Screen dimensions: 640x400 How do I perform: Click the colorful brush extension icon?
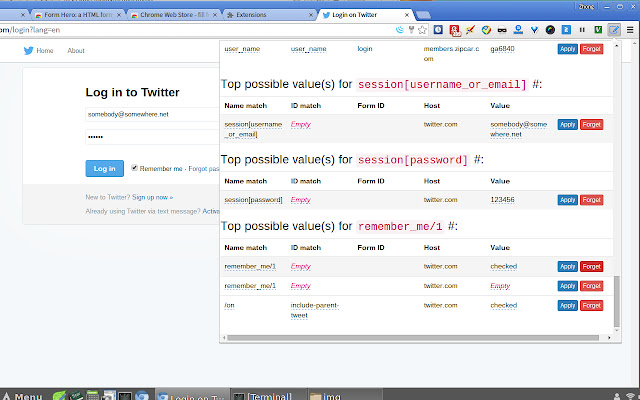click(470, 29)
